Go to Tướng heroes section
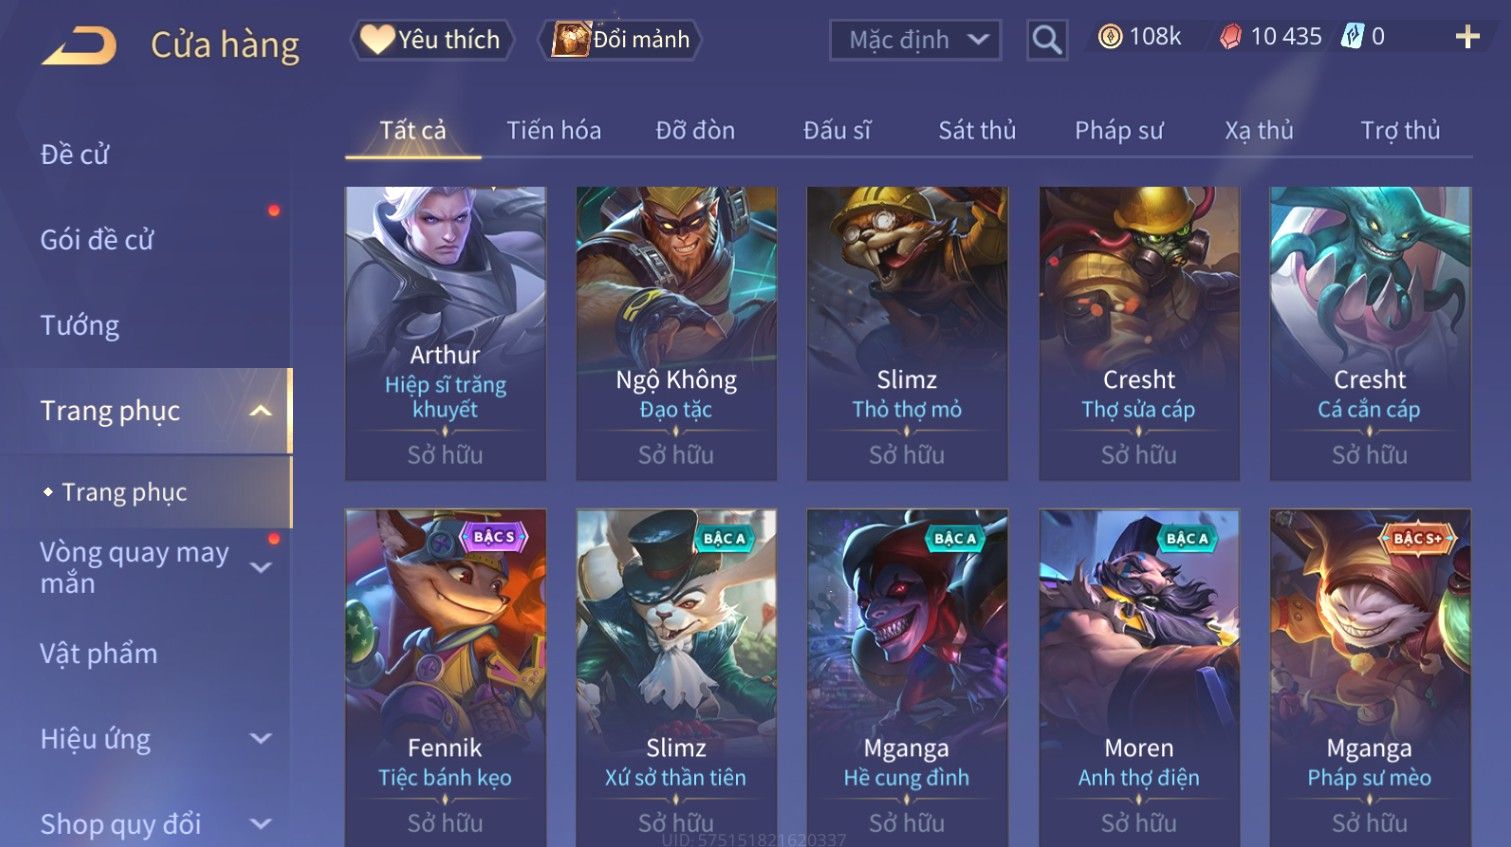The width and height of the screenshot is (1511, 847). [x=80, y=326]
